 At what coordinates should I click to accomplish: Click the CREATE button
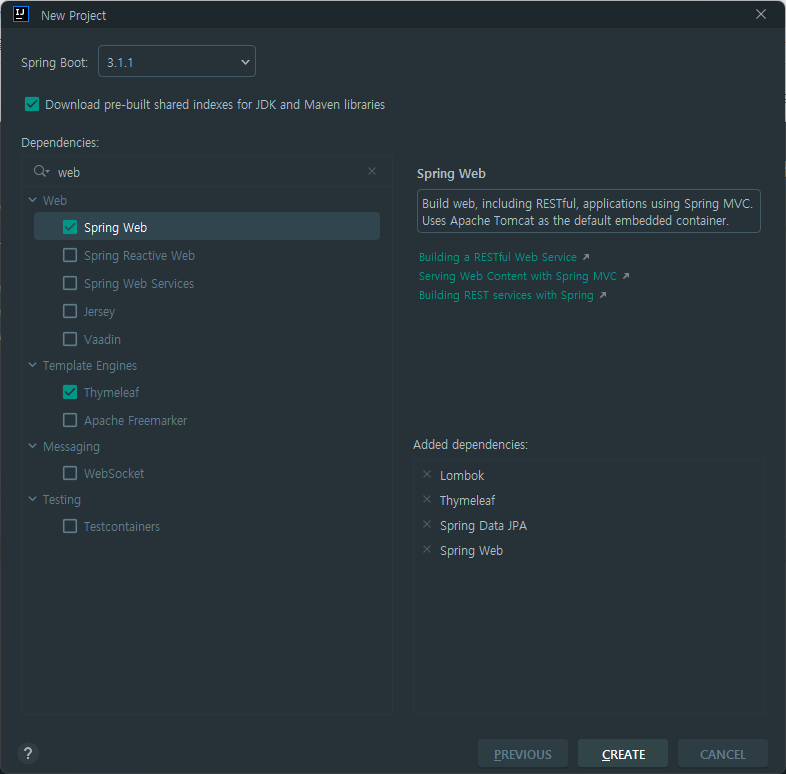coord(623,753)
